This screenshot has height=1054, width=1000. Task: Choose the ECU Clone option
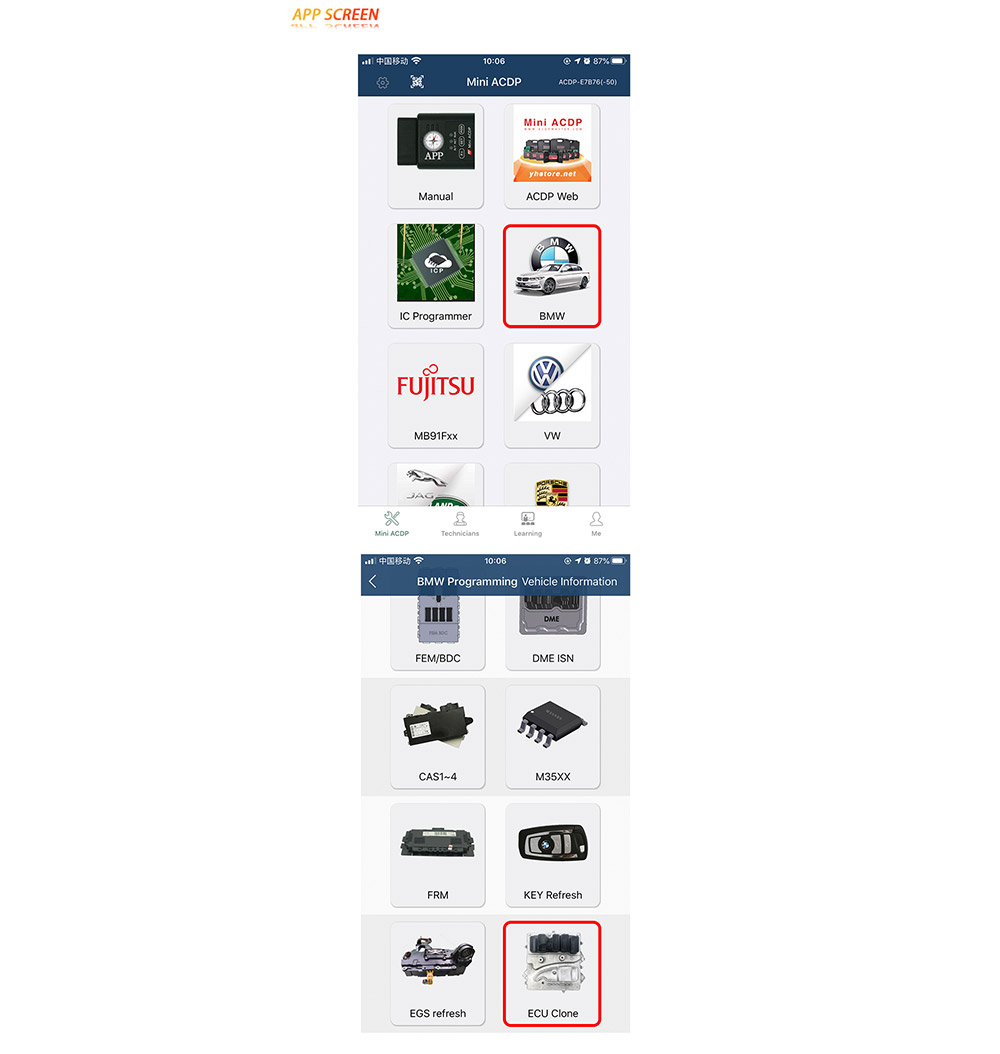coord(552,973)
